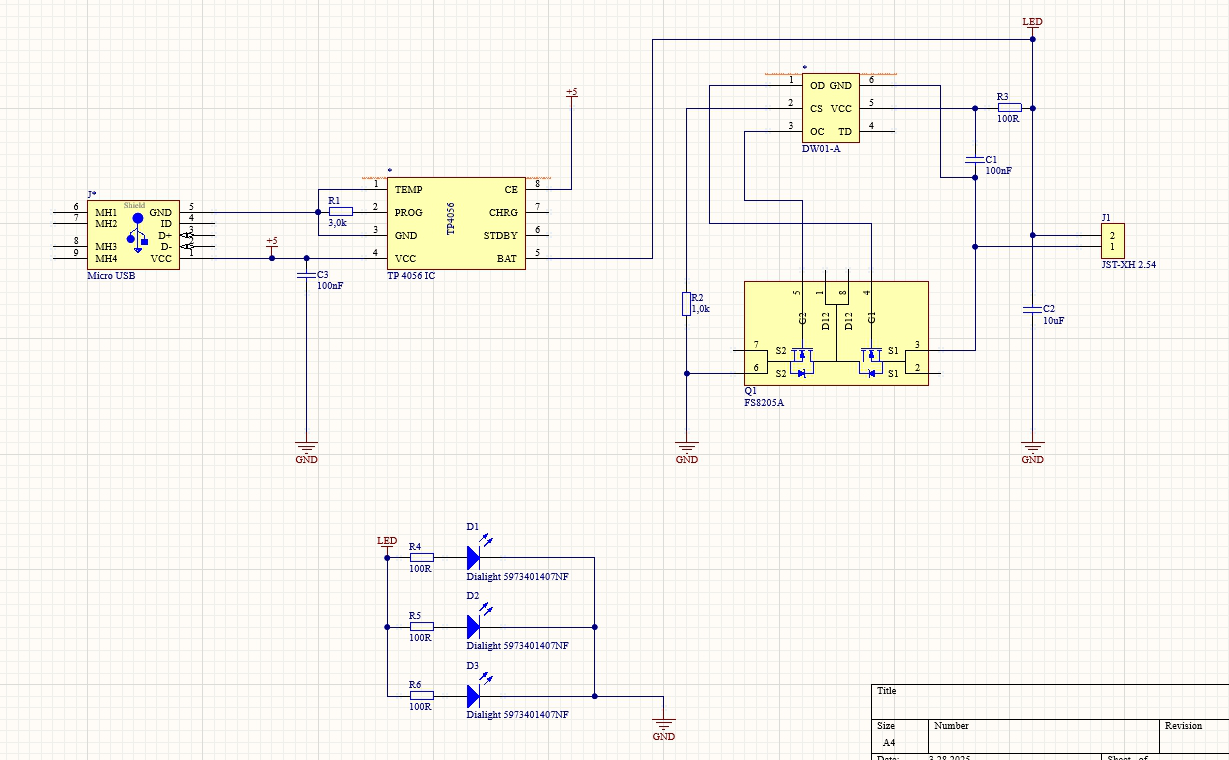Click the 'TP 4056 IC' comment text
The height and width of the screenshot is (760, 1229).
click(411, 275)
